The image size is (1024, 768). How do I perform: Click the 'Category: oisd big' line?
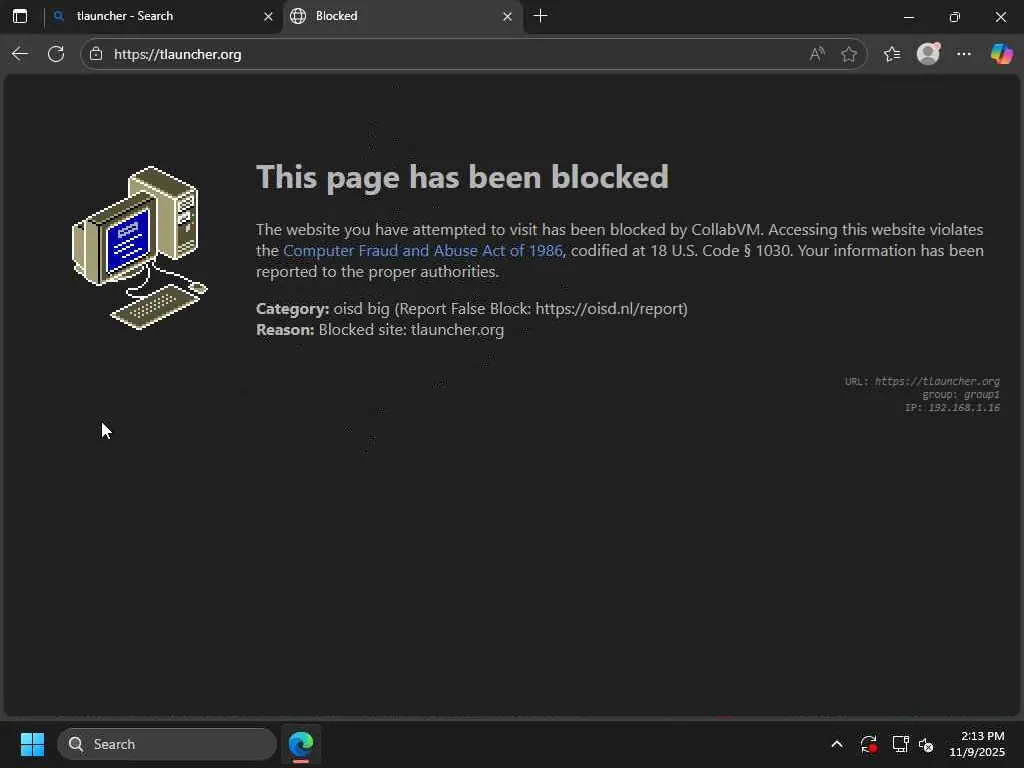[472, 308]
